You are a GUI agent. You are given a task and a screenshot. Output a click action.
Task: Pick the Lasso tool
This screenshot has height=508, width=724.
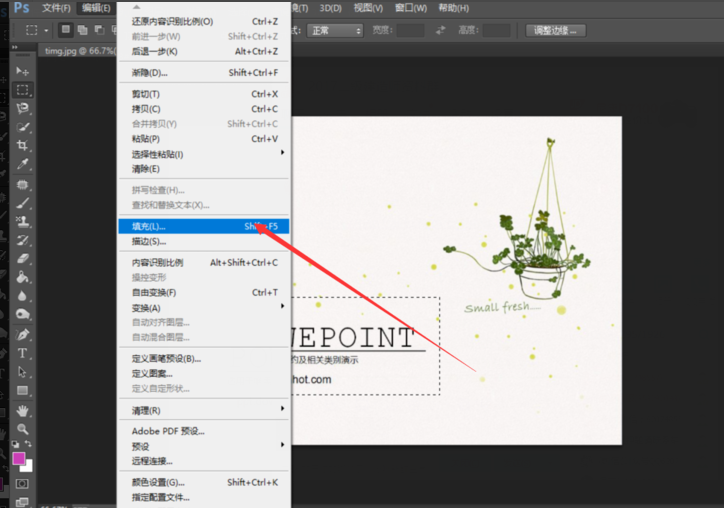point(22,108)
